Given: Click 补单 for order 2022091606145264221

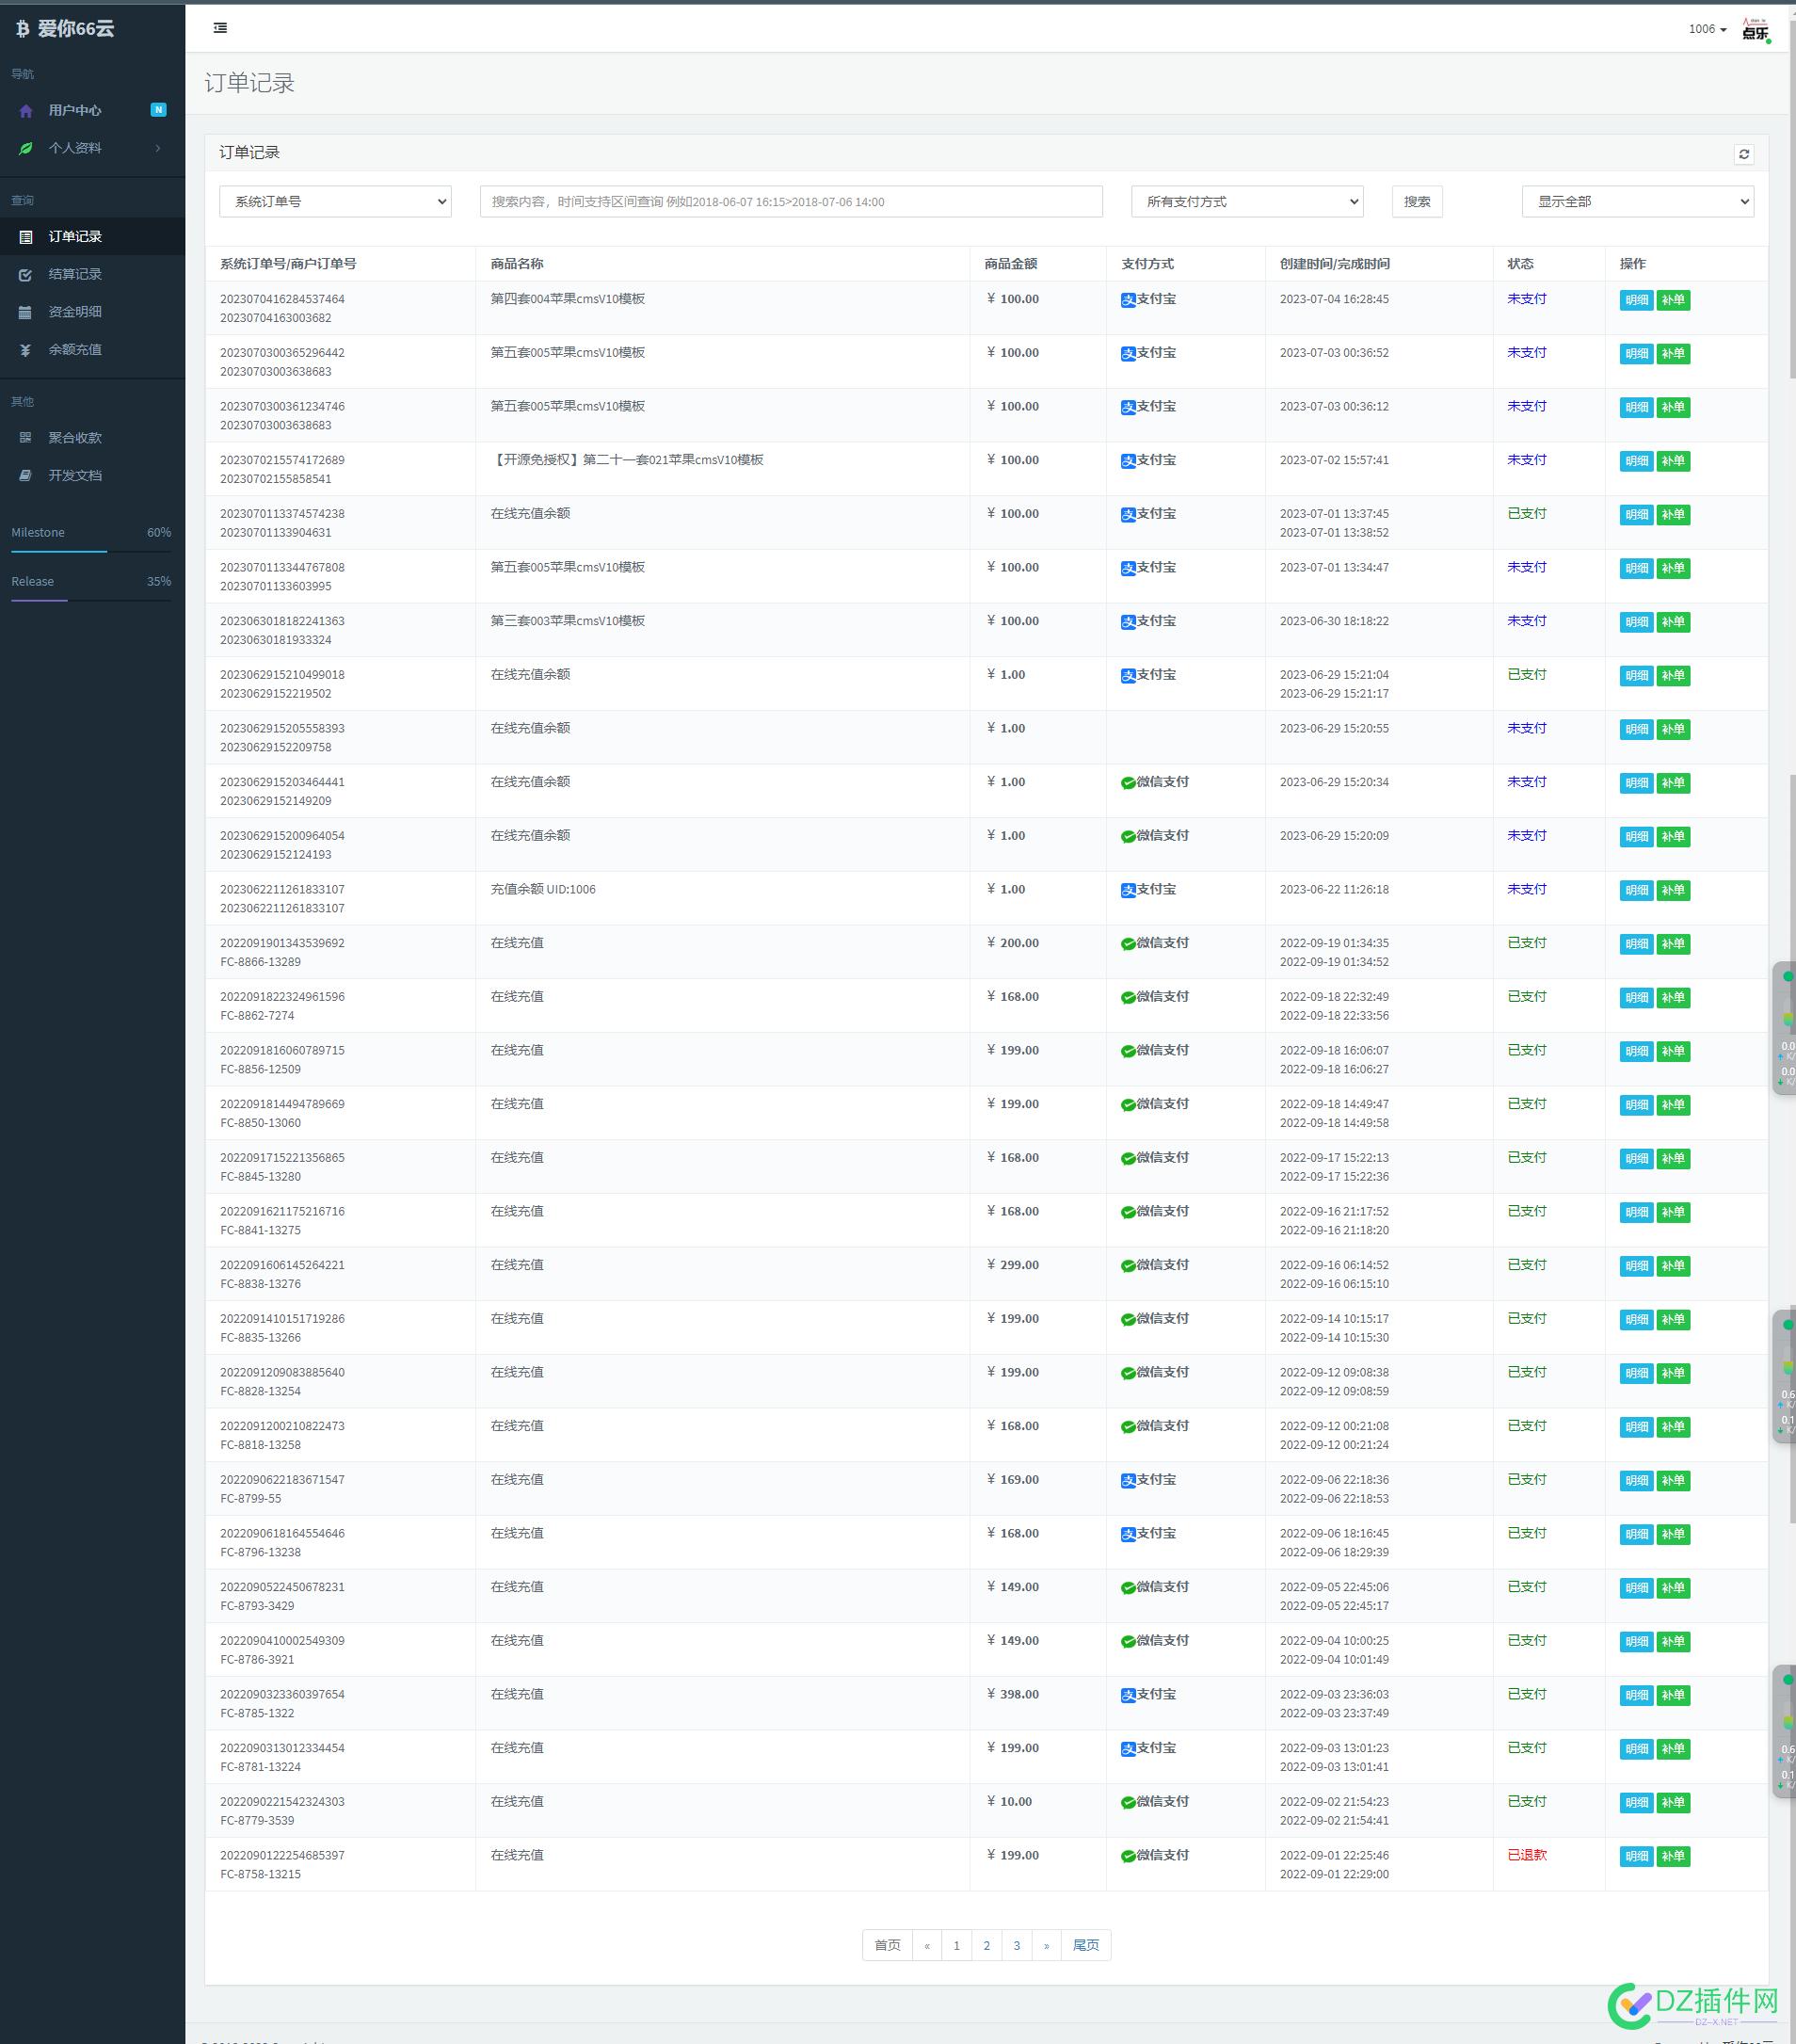Looking at the screenshot, I should point(1673,1266).
